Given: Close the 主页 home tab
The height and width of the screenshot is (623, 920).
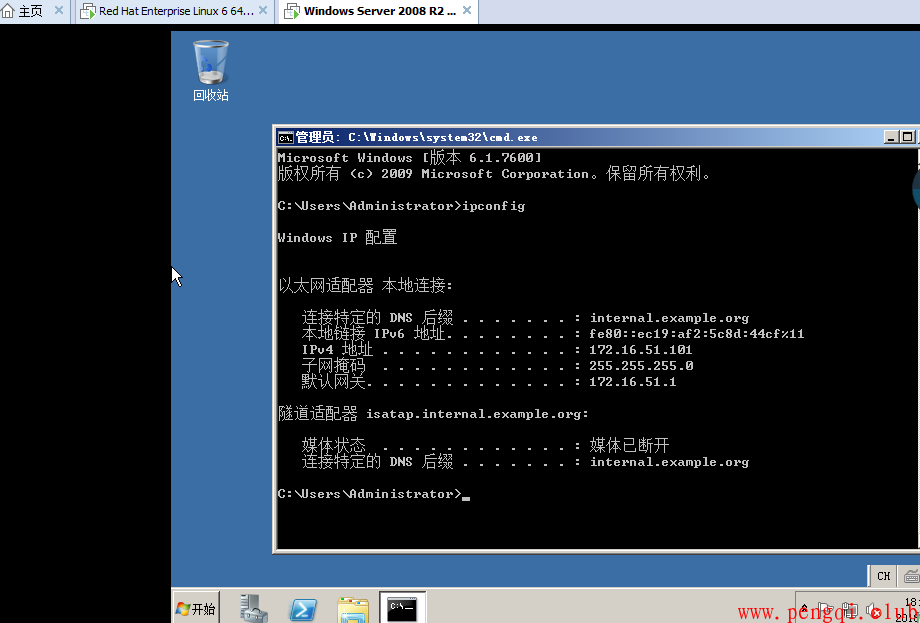Looking at the screenshot, I should coord(58,12).
